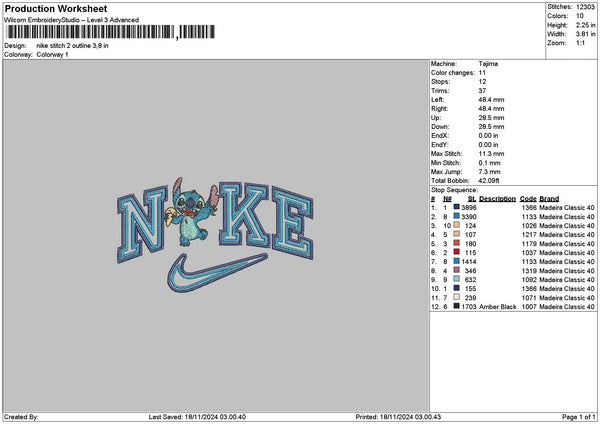Click the design name 'nike stitch 2 outline 3,8 in'
The height and width of the screenshot is (424, 600).
tap(72, 46)
